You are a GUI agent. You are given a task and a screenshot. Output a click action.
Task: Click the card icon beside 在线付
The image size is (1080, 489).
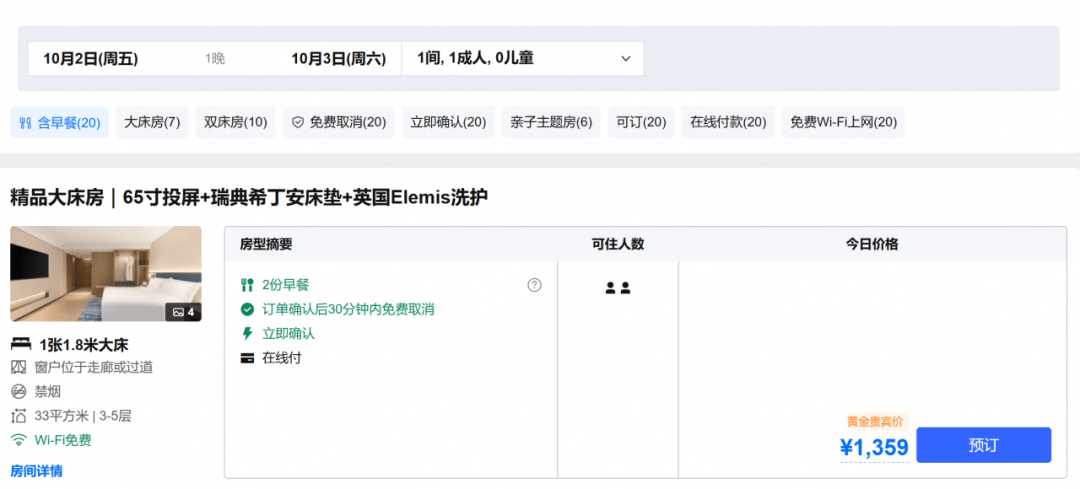tap(247, 358)
